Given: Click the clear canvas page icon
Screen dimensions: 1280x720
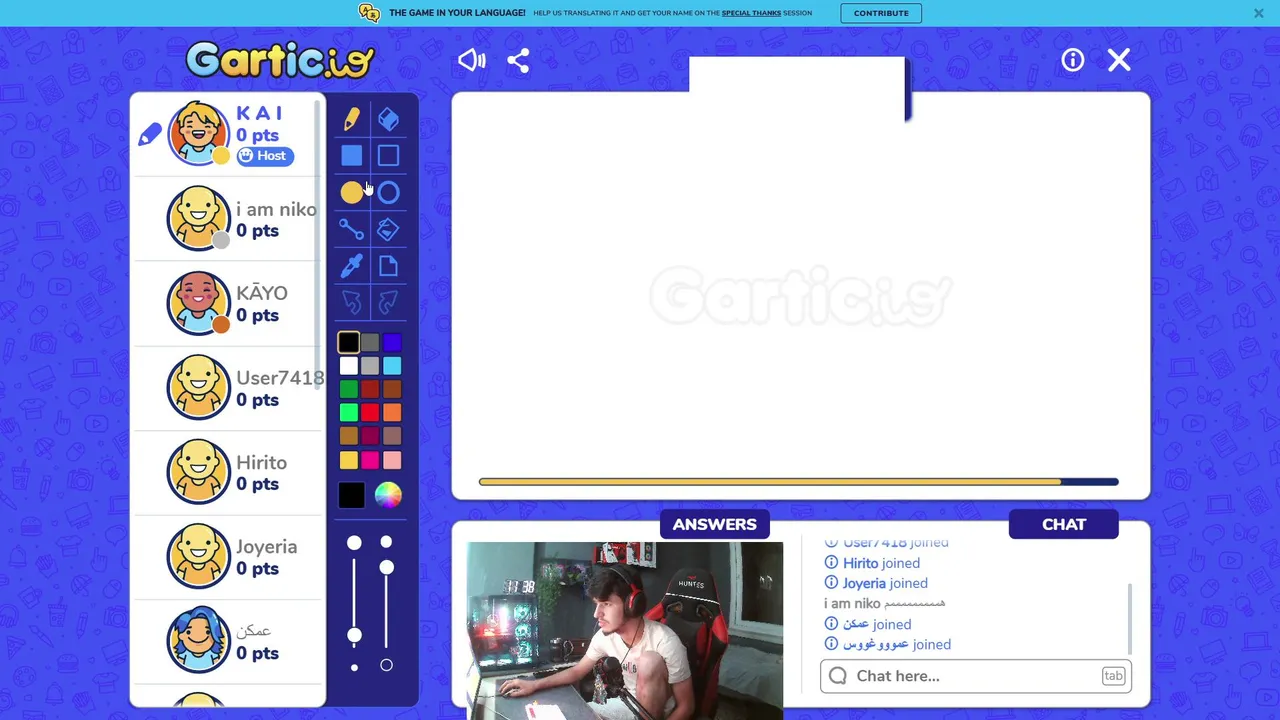Looking at the screenshot, I should point(388,266).
